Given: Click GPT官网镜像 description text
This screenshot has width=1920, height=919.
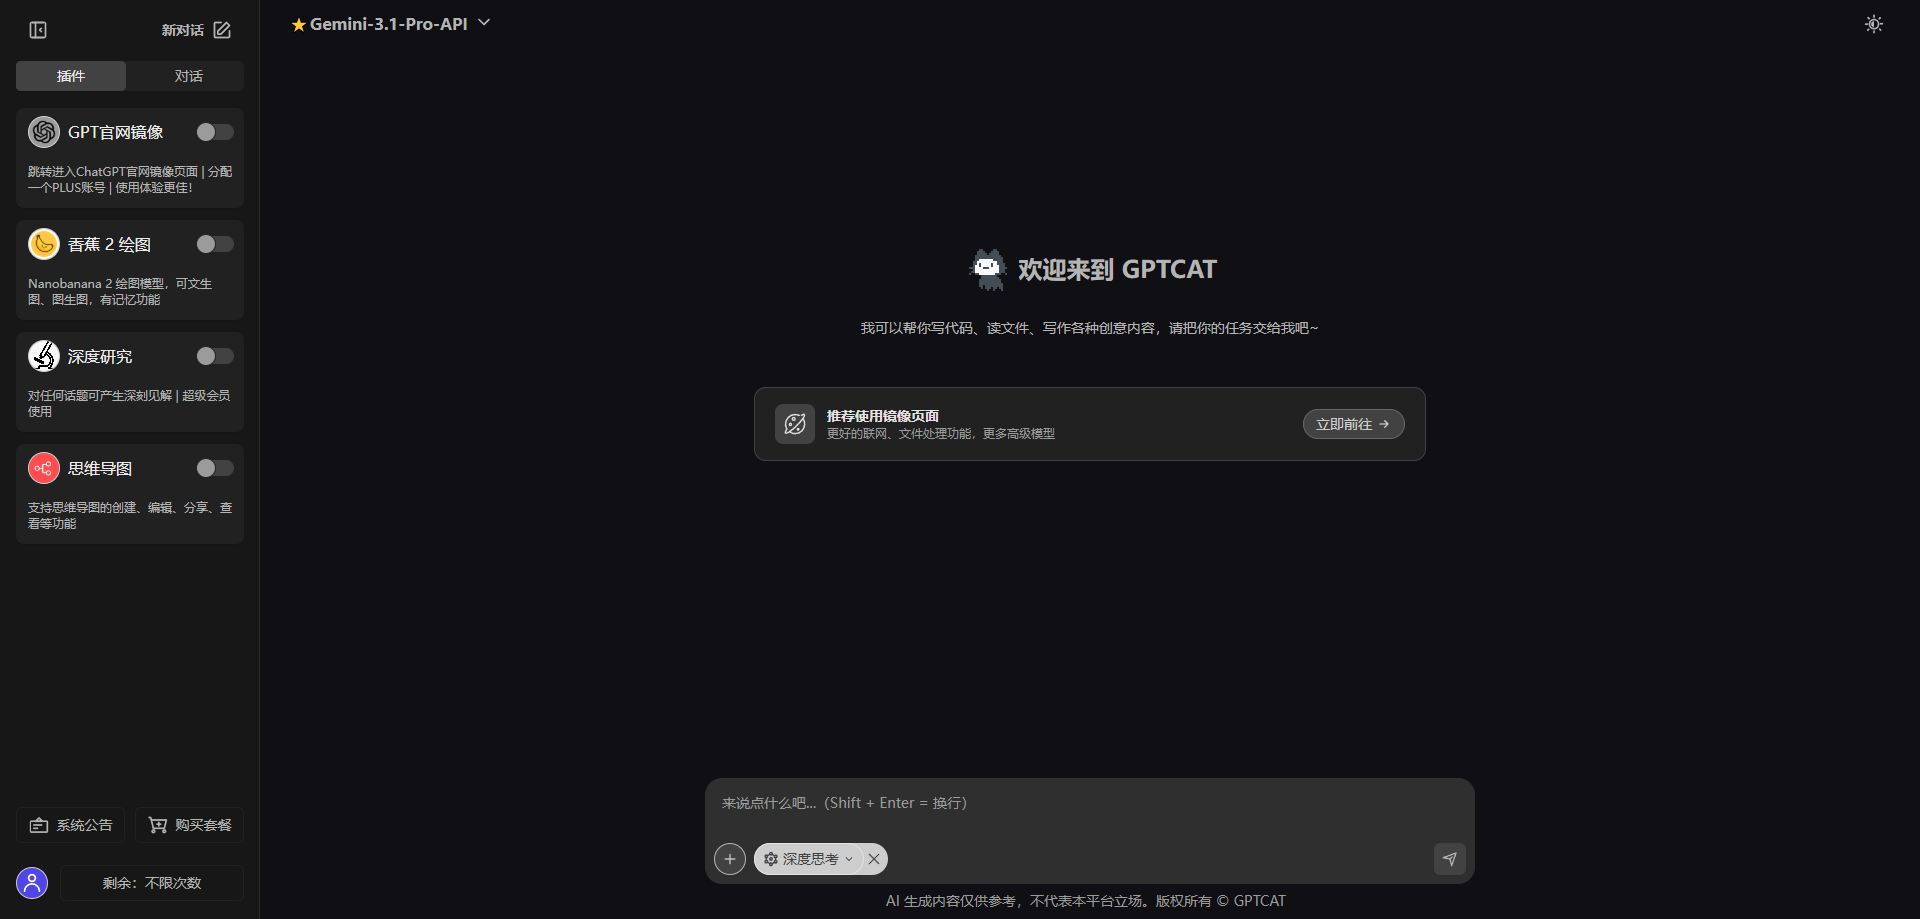Looking at the screenshot, I should pos(130,180).
